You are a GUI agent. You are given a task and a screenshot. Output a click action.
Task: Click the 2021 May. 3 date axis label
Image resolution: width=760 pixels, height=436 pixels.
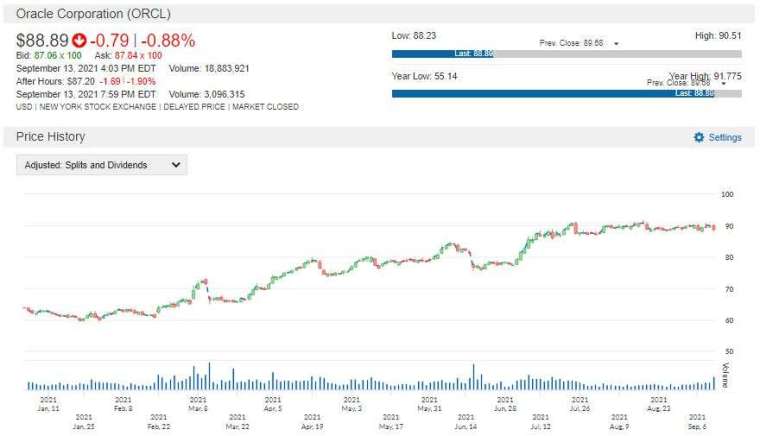point(351,404)
